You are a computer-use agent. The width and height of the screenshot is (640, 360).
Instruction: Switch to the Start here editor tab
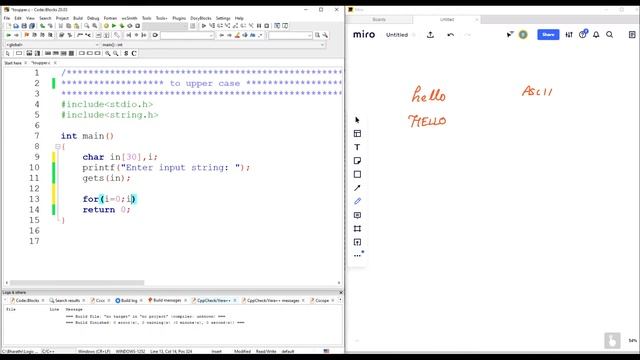click(x=13, y=63)
